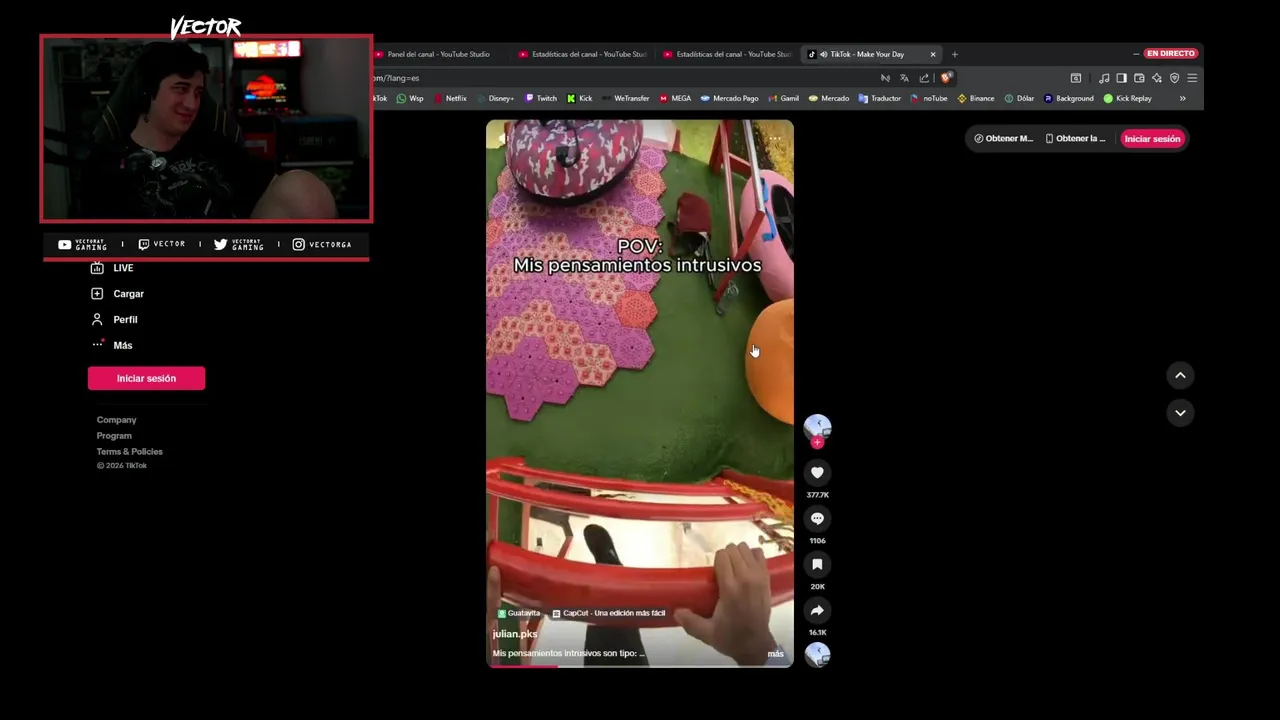Expand the Company footer section

[117, 420]
